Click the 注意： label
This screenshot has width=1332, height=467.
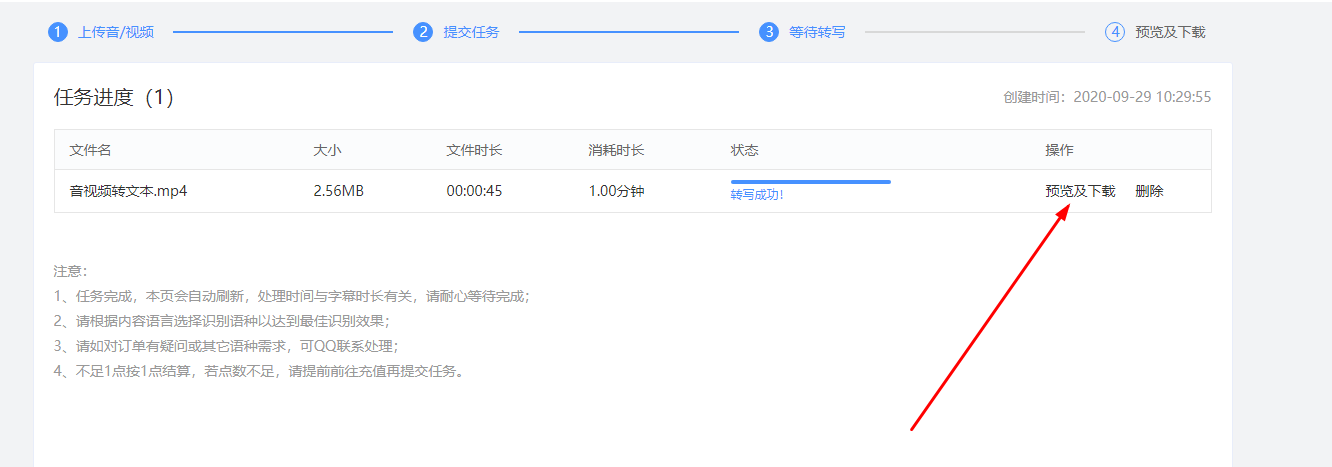pos(71,271)
